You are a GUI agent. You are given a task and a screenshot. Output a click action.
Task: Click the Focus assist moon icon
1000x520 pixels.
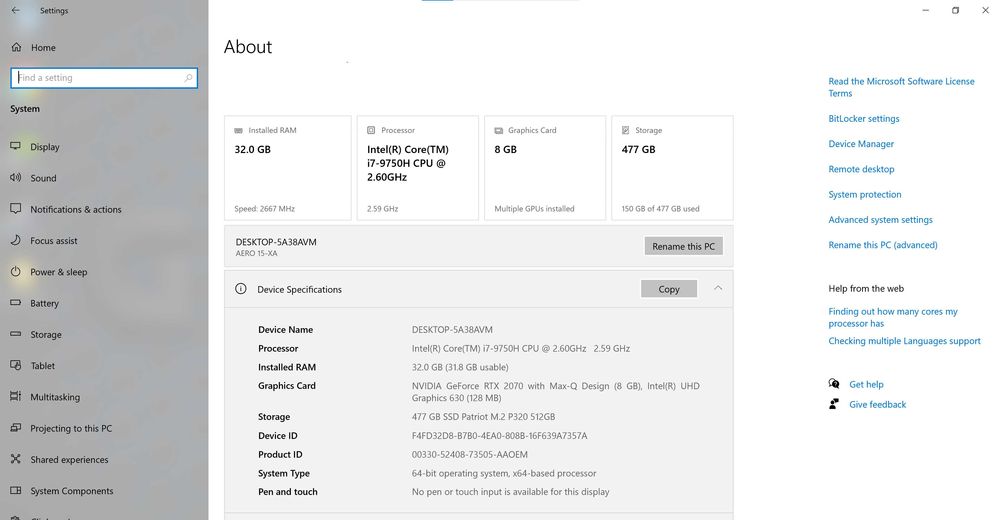pos(16,240)
